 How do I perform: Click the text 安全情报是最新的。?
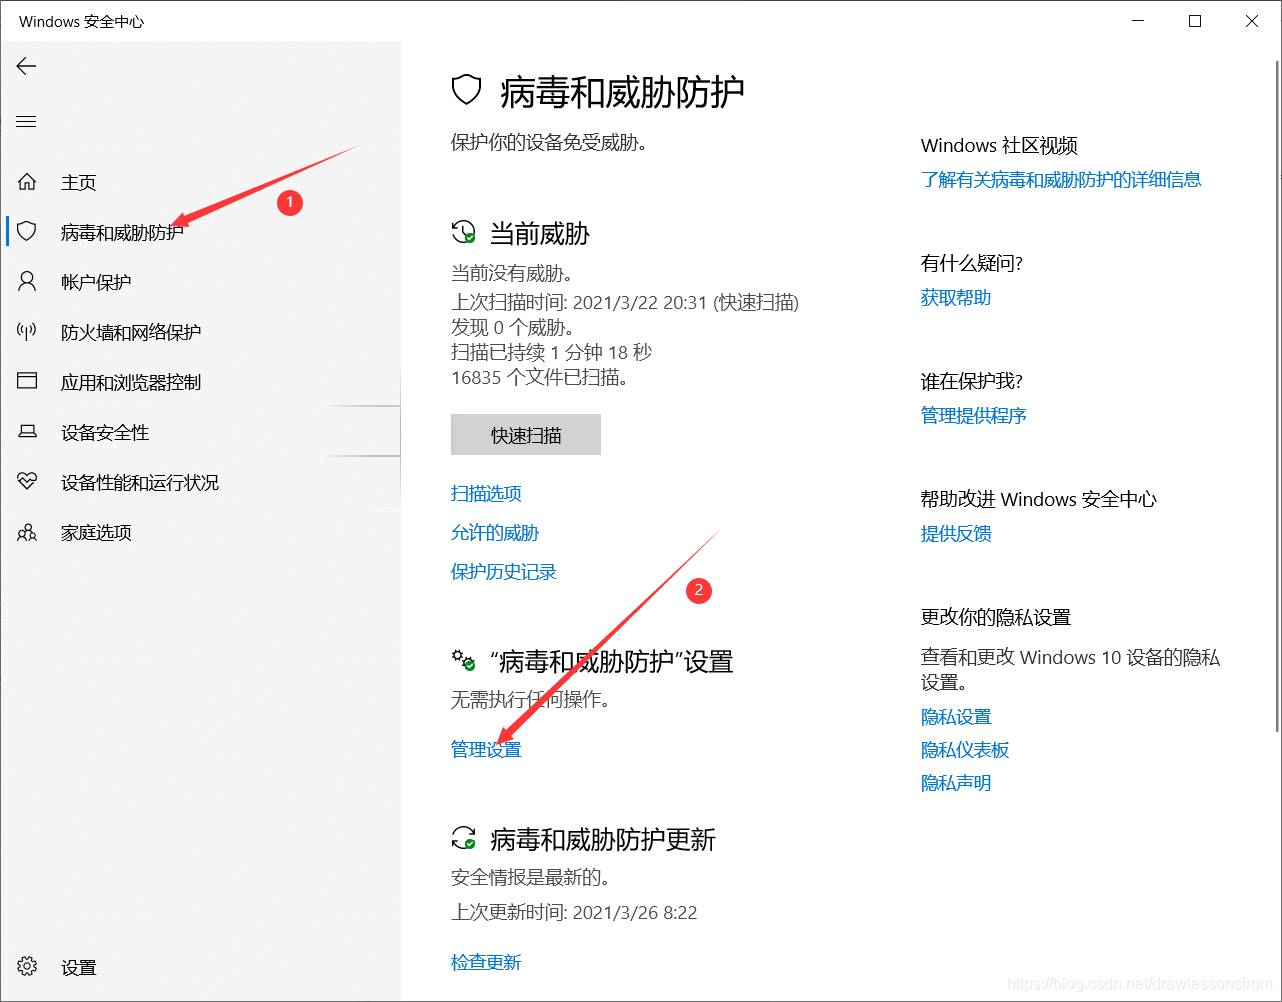(531, 877)
